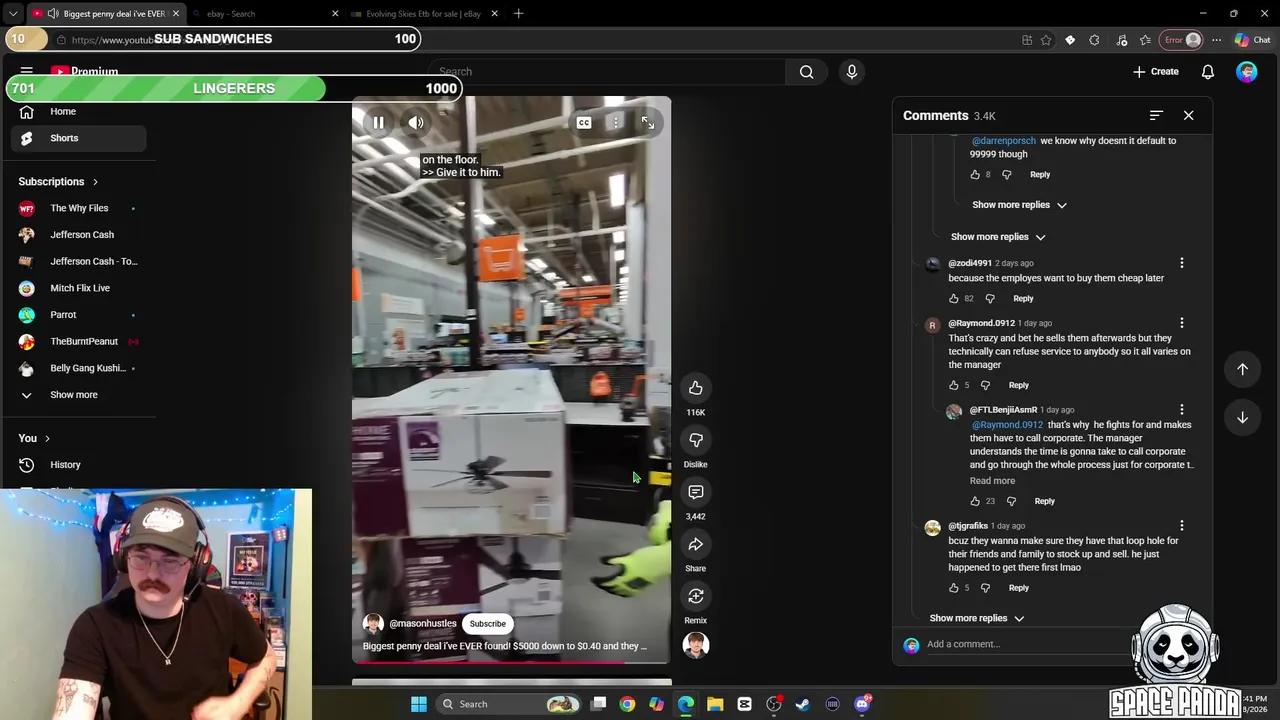Open options menu for @Raymond.0912 comment
Image resolution: width=1280 pixels, height=720 pixels.
pyautogui.click(x=1182, y=323)
